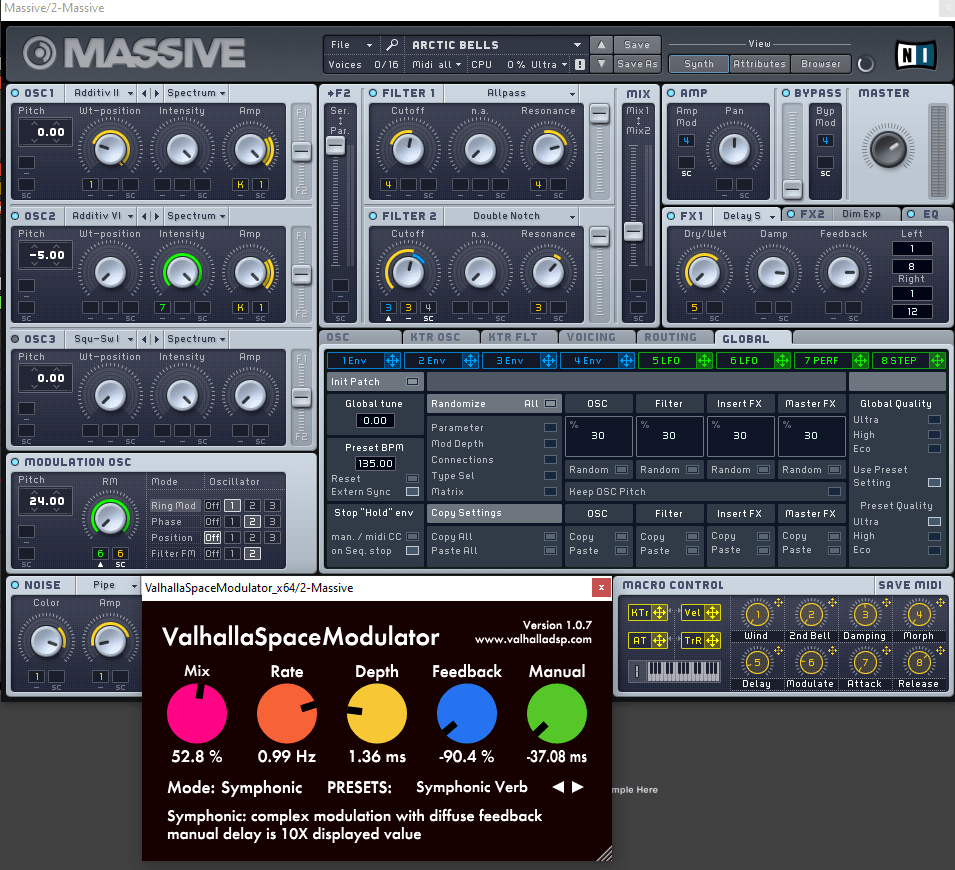Click the preset search magnifier icon
This screenshot has height=870, width=955.
coord(392,45)
